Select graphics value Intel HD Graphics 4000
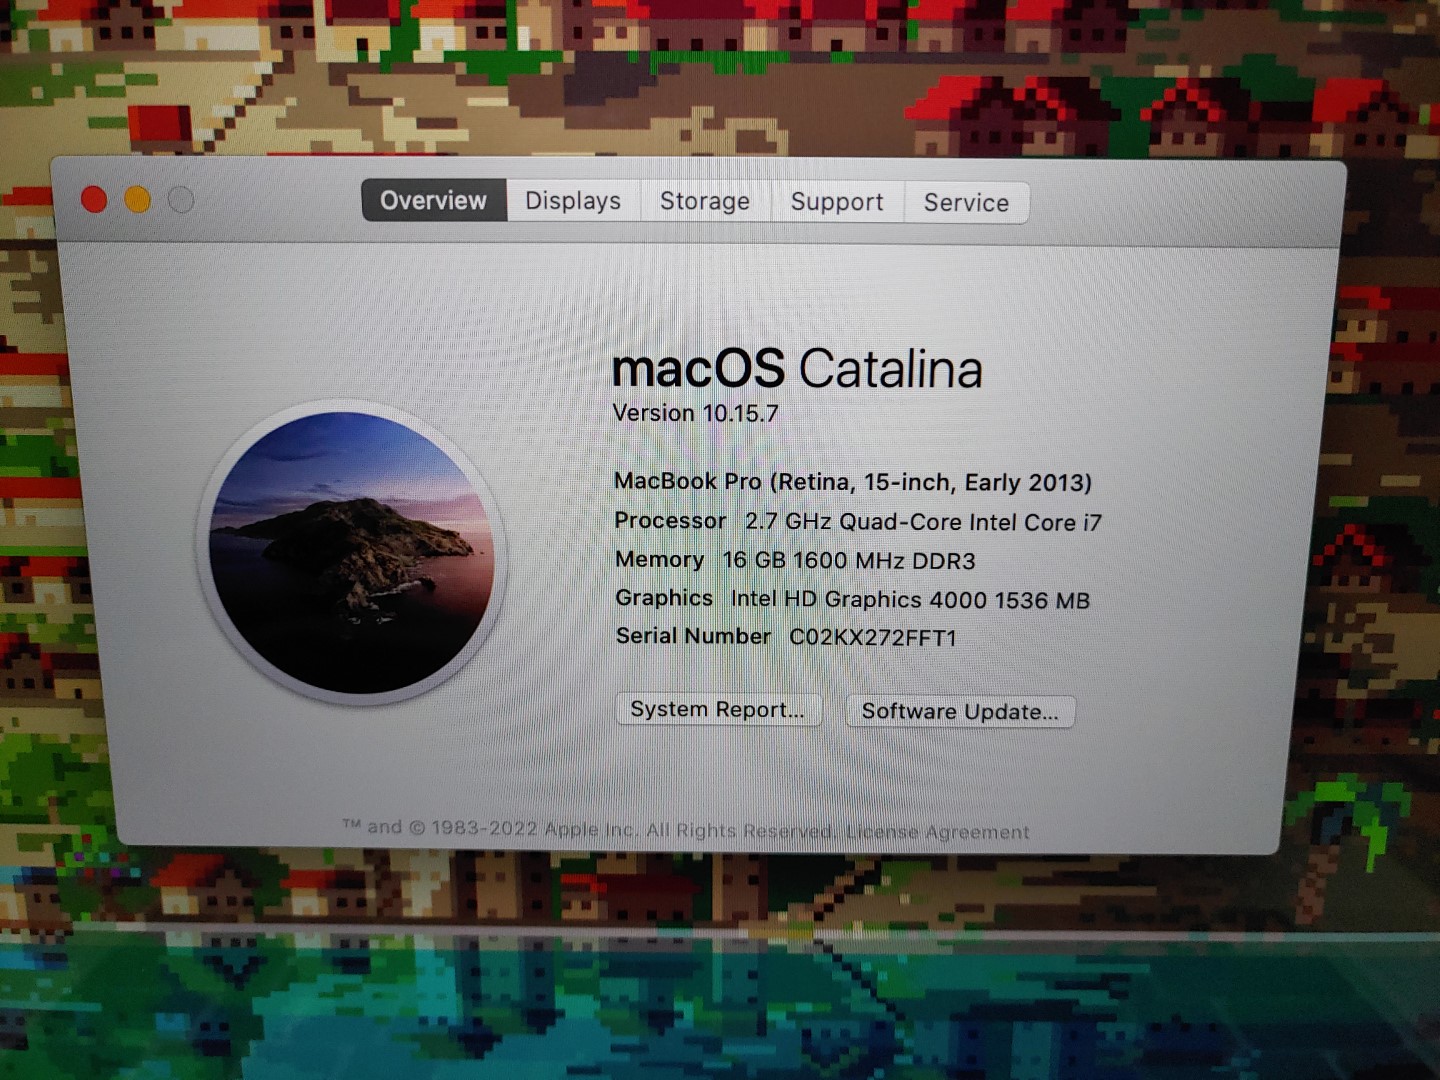This screenshot has height=1080, width=1440. pyautogui.click(x=910, y=600)
